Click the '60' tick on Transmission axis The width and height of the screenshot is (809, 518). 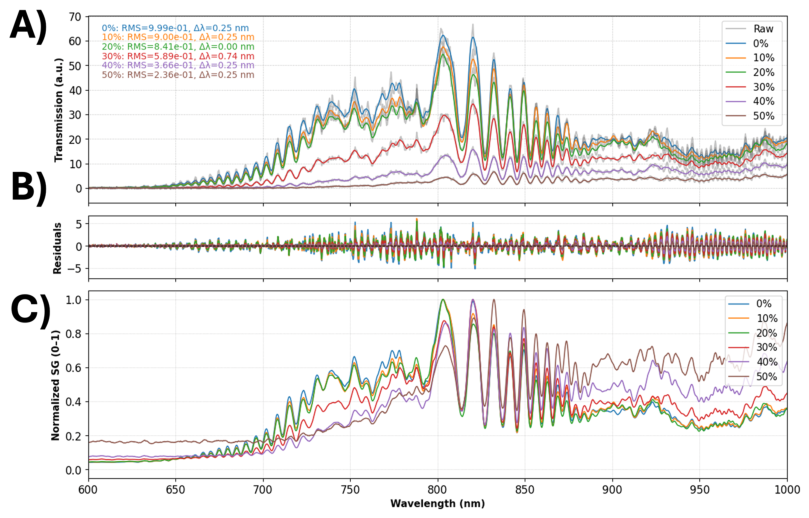click(75, 41)
